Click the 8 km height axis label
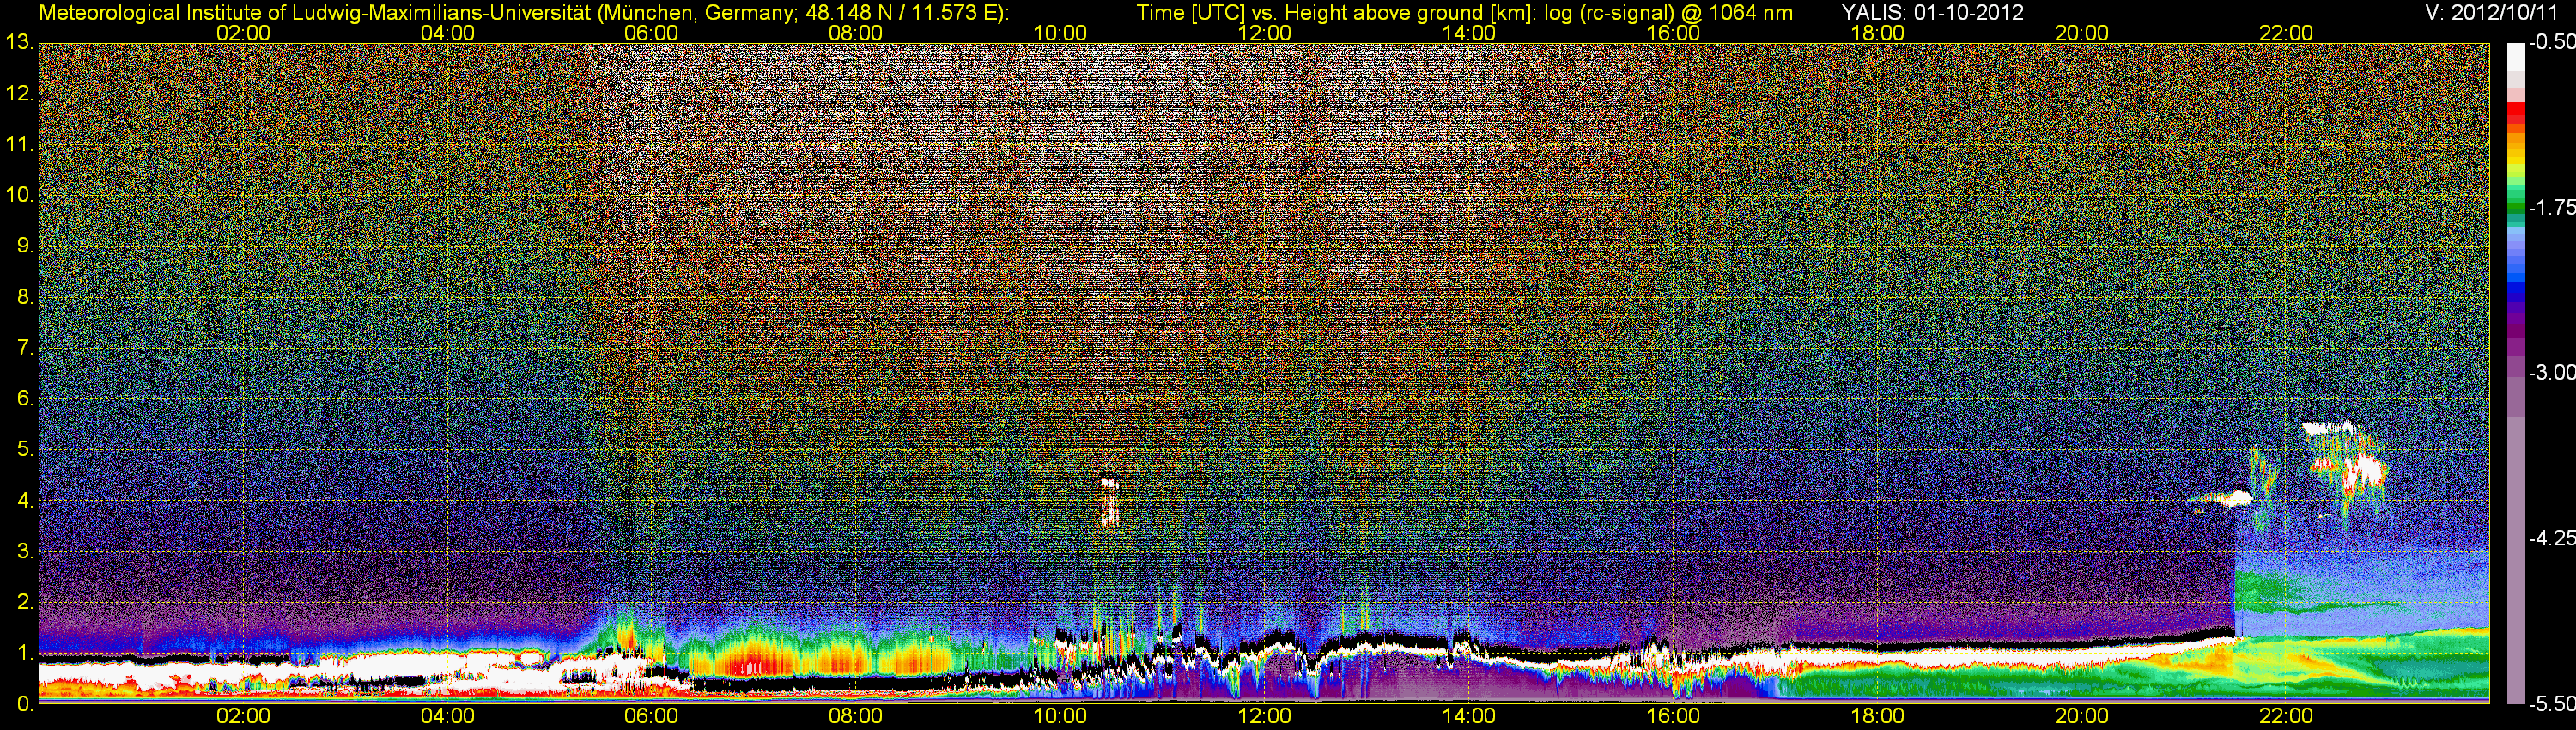The width and height of the screenshot is (2576, 730). coord(25,297)
